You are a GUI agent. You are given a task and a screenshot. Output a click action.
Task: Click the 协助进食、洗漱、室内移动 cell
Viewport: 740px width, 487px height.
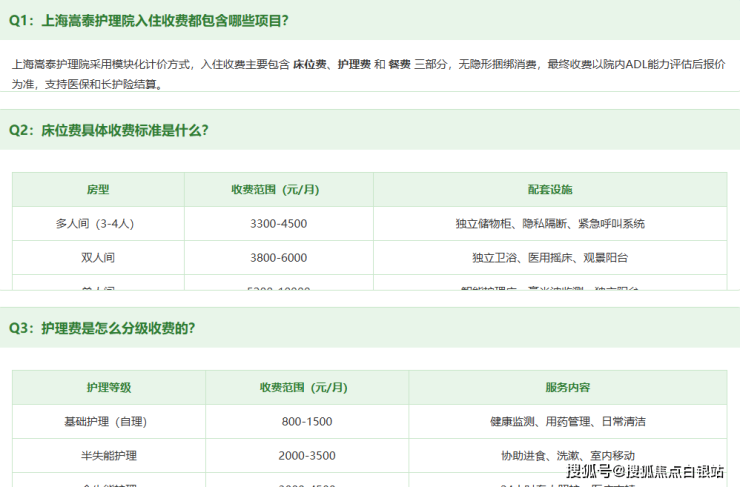coord(568,455)
